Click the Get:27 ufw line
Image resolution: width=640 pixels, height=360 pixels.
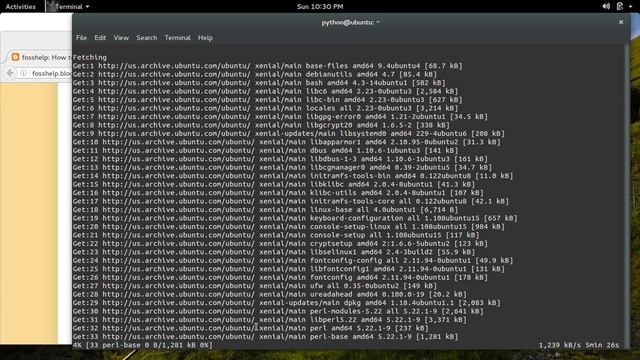tap(255, 286)
